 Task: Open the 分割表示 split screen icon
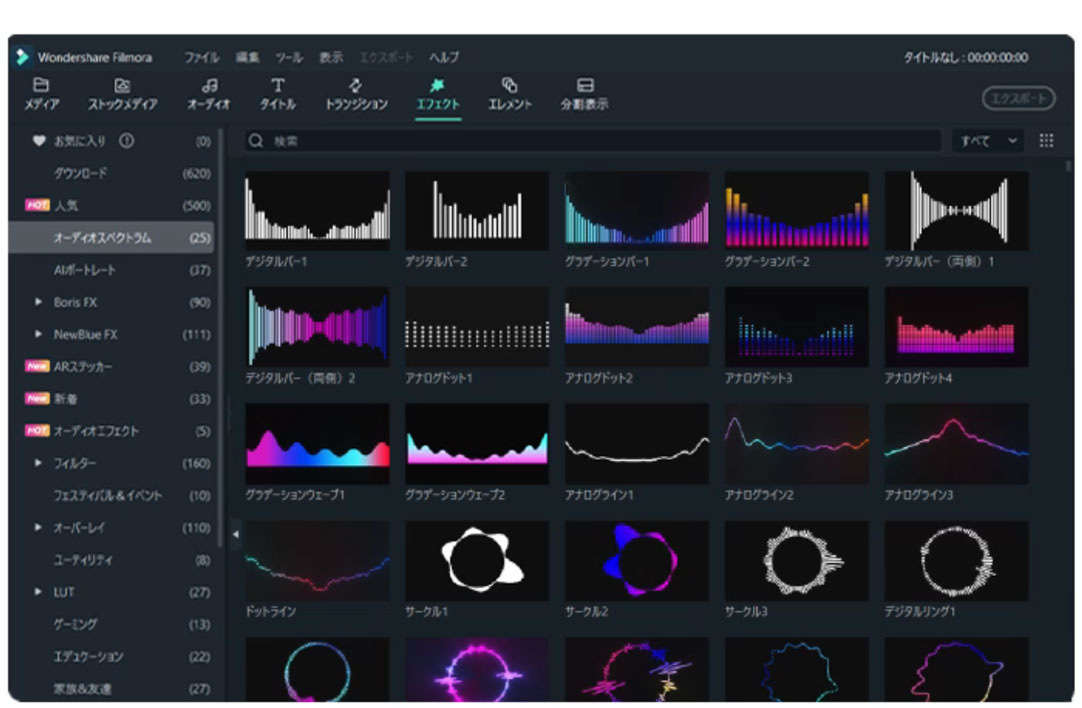[585, 86]
